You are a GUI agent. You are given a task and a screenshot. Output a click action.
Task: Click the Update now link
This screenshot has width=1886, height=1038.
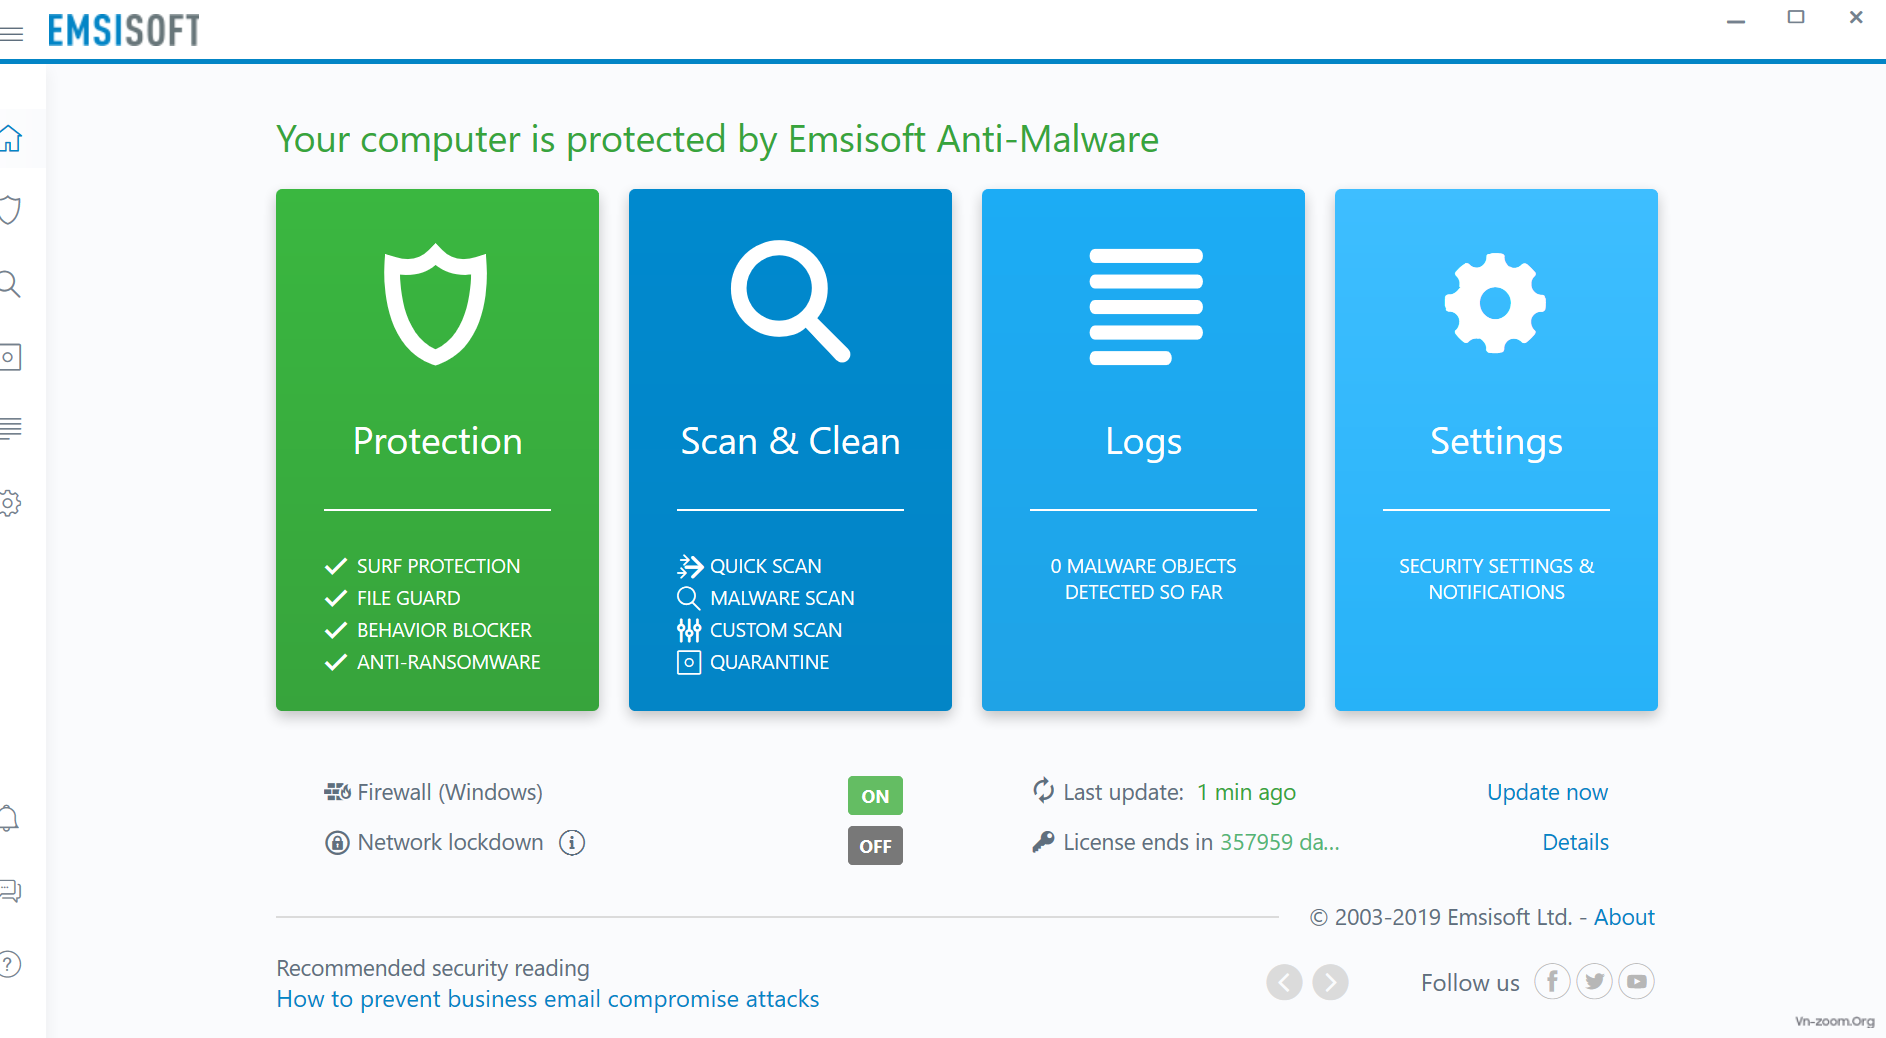point(1547,792)
